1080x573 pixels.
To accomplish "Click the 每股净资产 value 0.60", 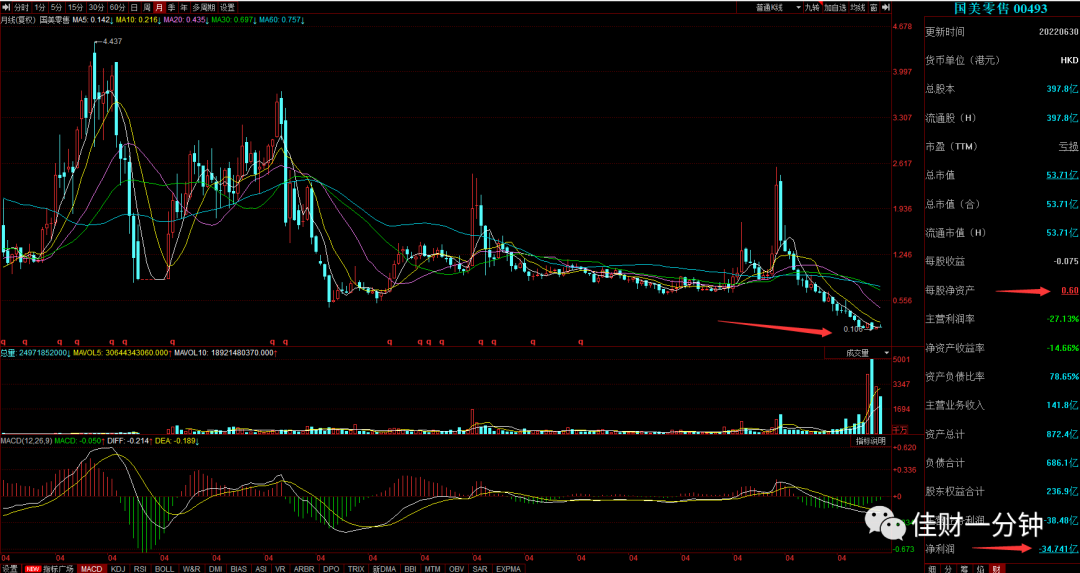I will [1070, 291].
